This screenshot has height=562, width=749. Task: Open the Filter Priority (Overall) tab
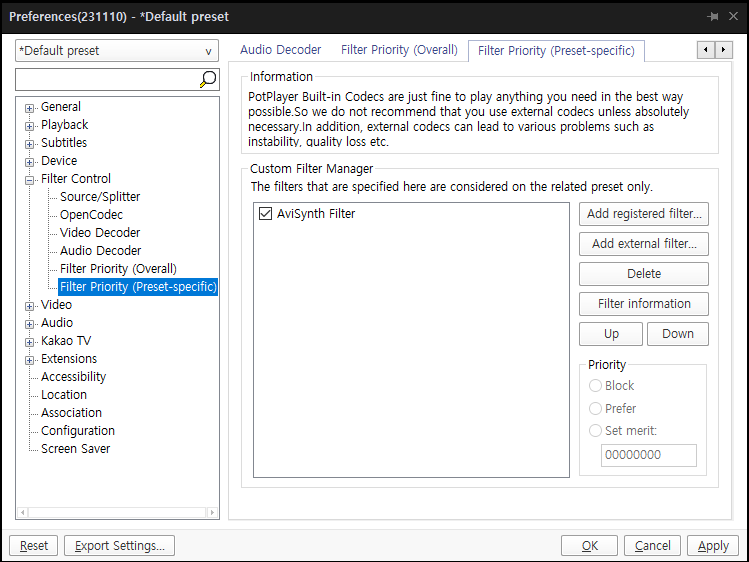click(x=399, y=50)
